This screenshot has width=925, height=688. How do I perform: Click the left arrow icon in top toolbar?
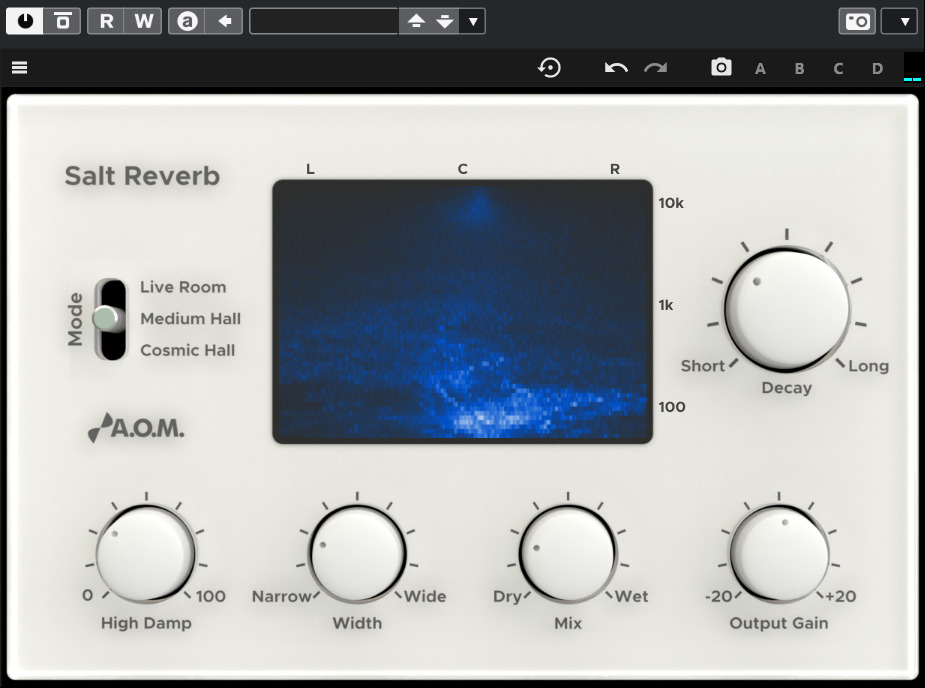224,21
